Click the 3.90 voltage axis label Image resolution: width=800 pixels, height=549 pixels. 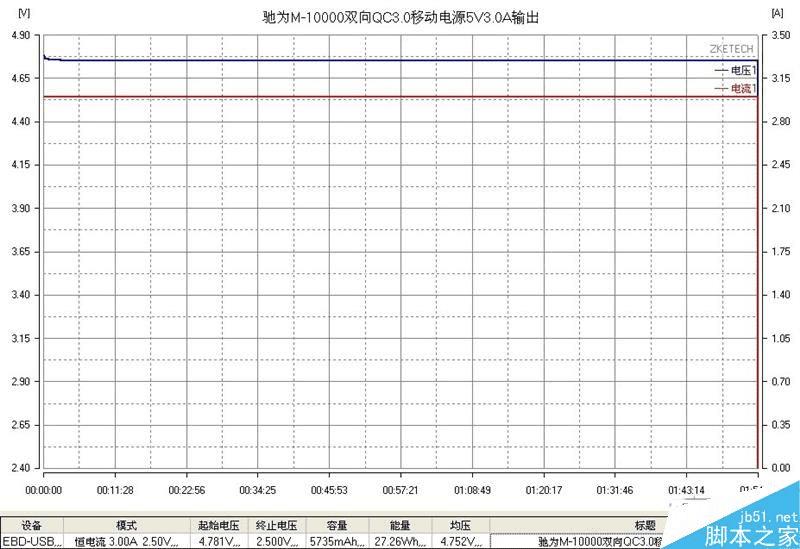21,208
